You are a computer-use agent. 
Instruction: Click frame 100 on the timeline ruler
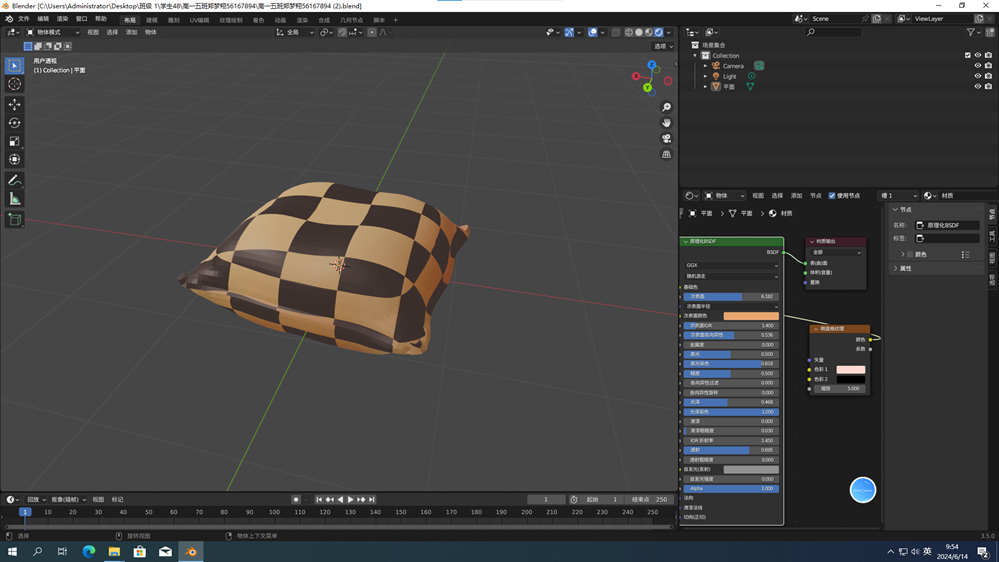pos(274,512)
